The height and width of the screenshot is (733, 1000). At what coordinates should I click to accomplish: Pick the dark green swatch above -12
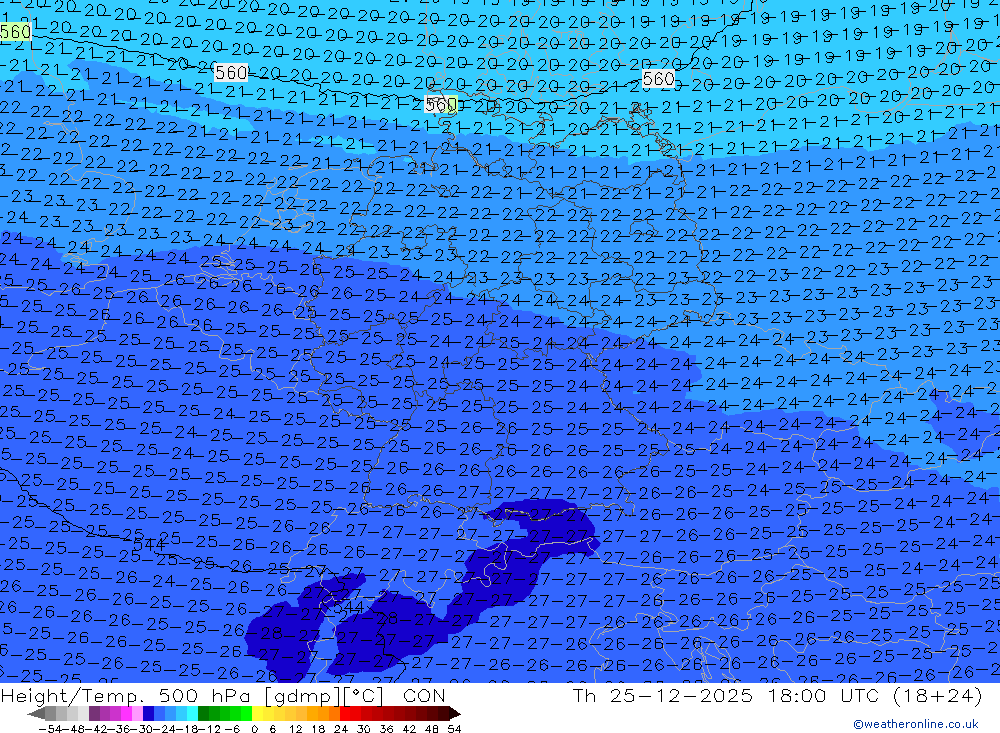pyautogui.click(x=203, y=714)
